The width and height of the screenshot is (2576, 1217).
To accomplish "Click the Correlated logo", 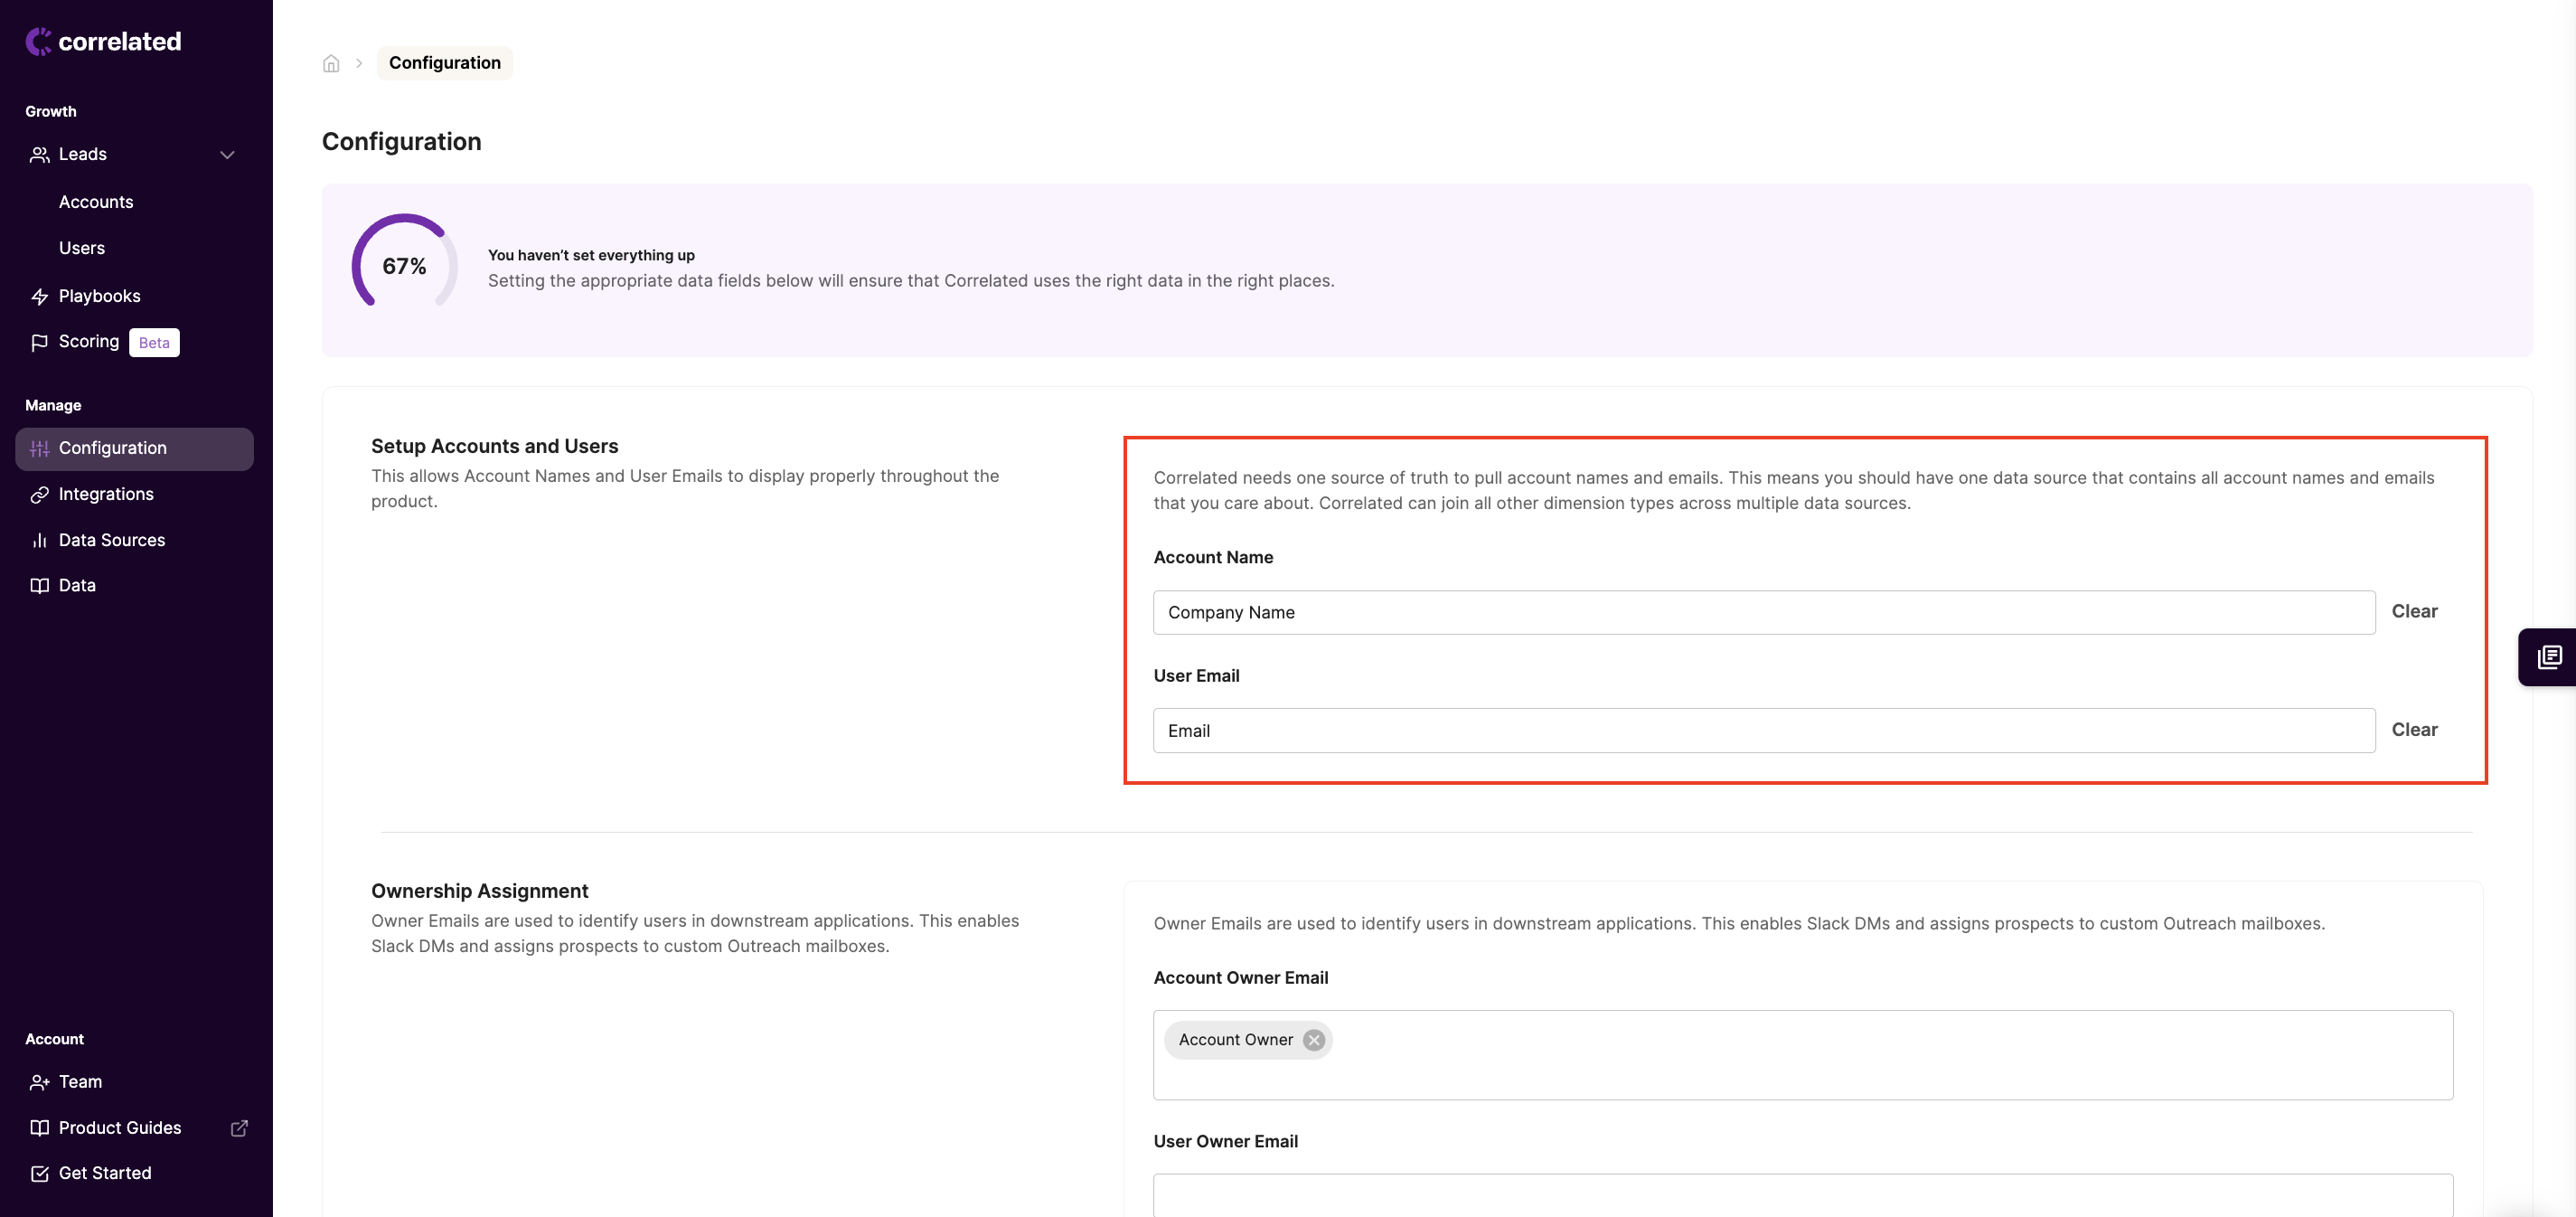I will tap(104, 41).
